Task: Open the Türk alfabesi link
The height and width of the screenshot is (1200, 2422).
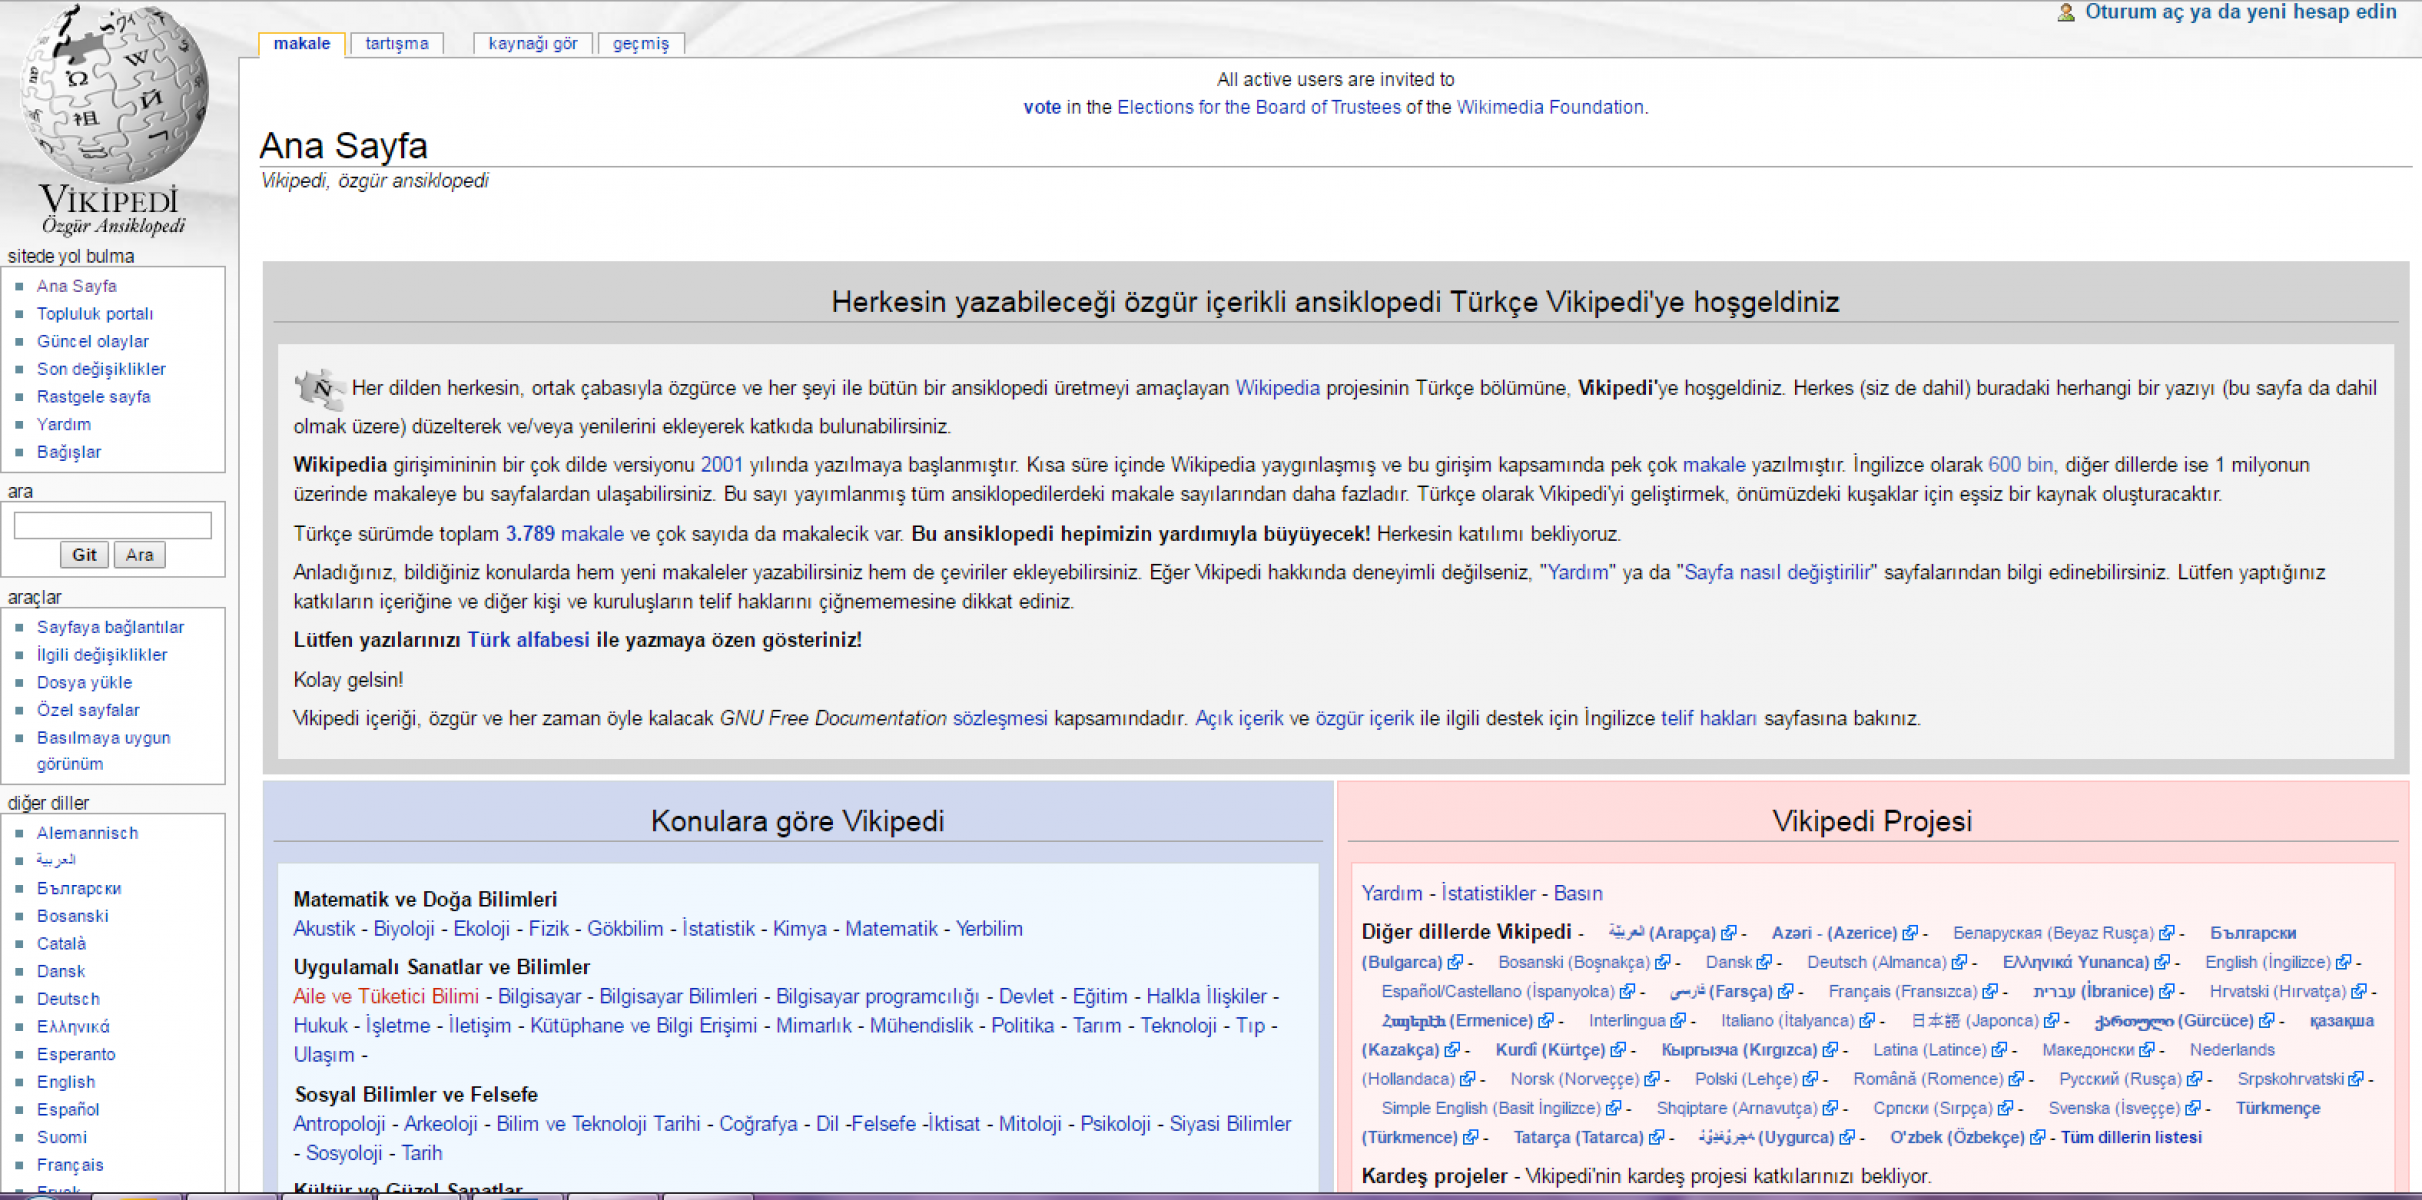Action: tap(528, 640)
